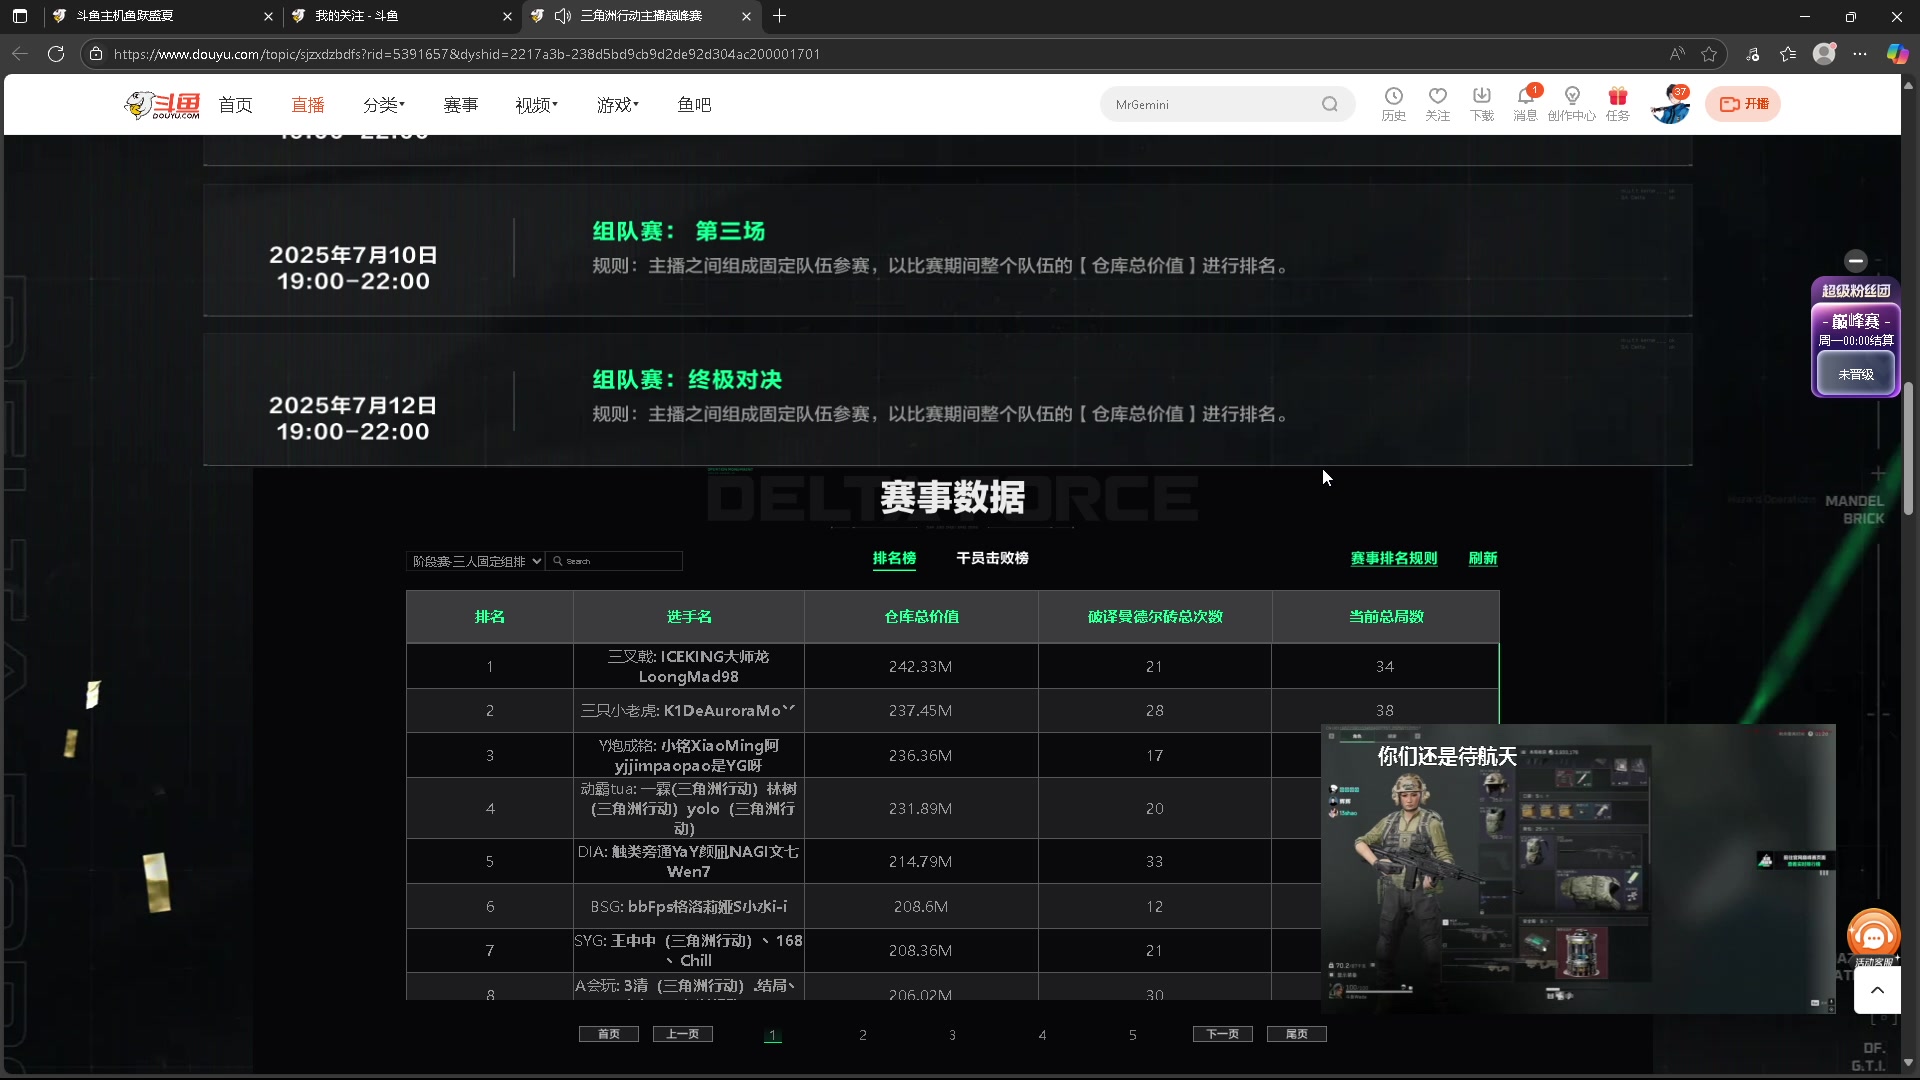Click the browser refresh icon
Image resolution: width=1920 pixels, height=1080 pixels.
tap(56, 54)
